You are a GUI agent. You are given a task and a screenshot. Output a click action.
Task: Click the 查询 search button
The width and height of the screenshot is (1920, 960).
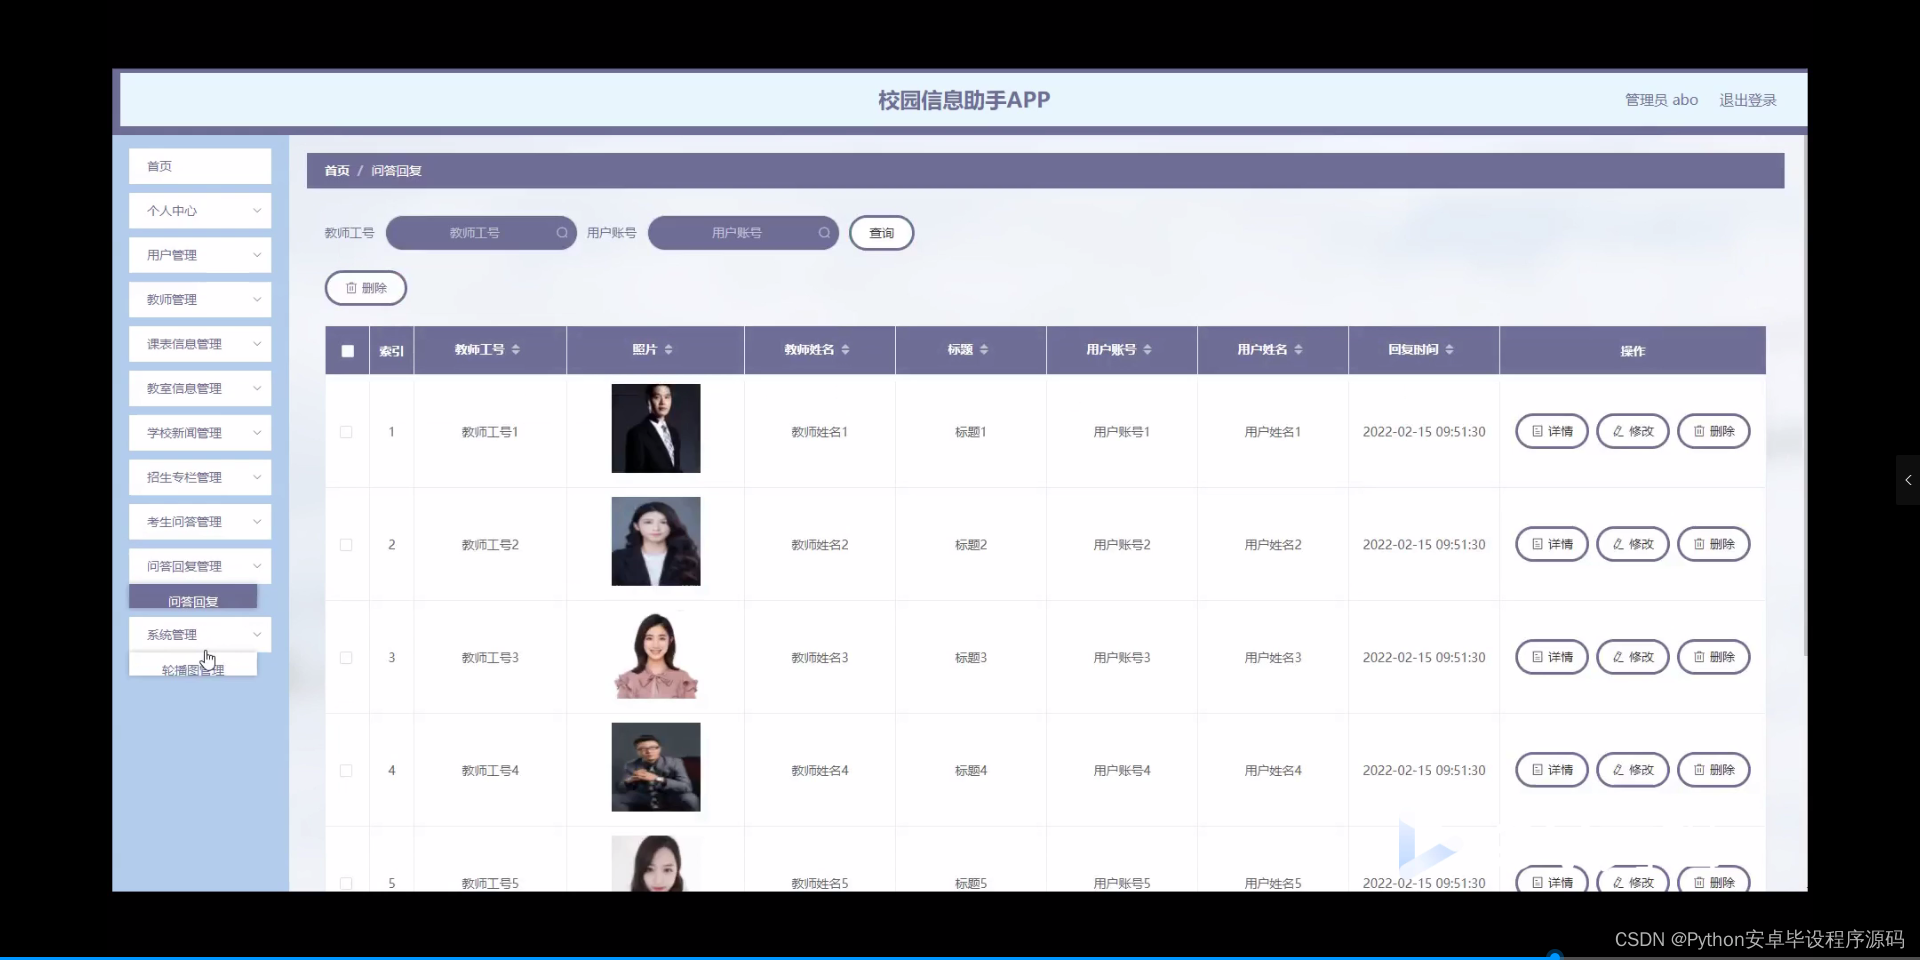881,233
